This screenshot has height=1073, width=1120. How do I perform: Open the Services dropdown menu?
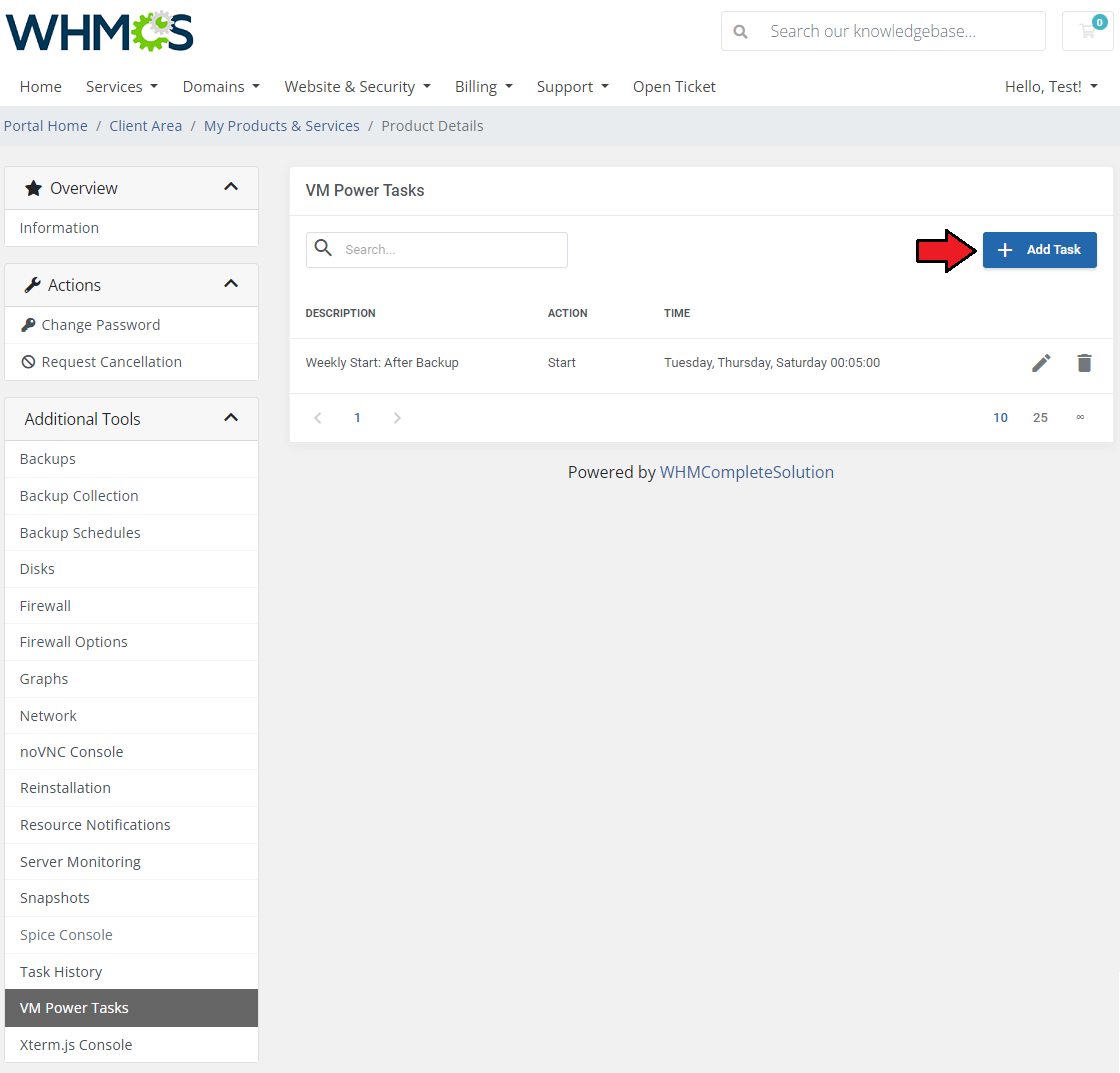(x=121, y=87)
